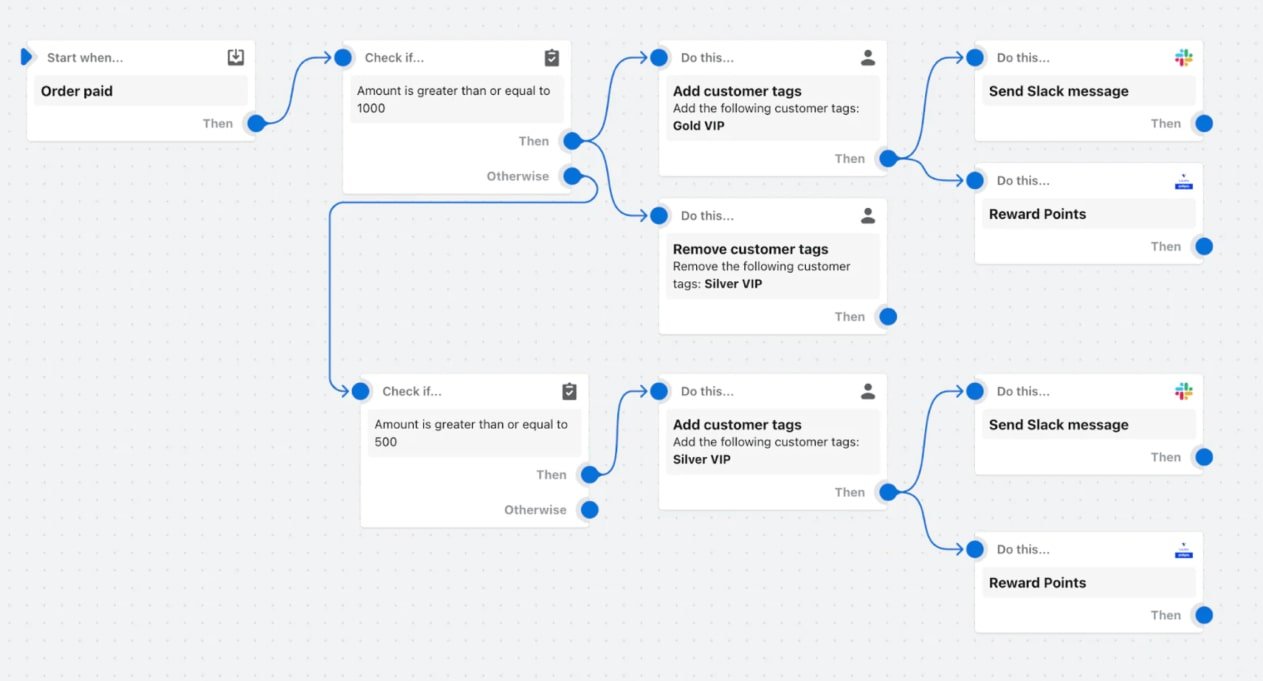Open the Amount greater than or equal to 1000 condition
Viewport: 1263px width, 681px height.
(x=457, y=99)
